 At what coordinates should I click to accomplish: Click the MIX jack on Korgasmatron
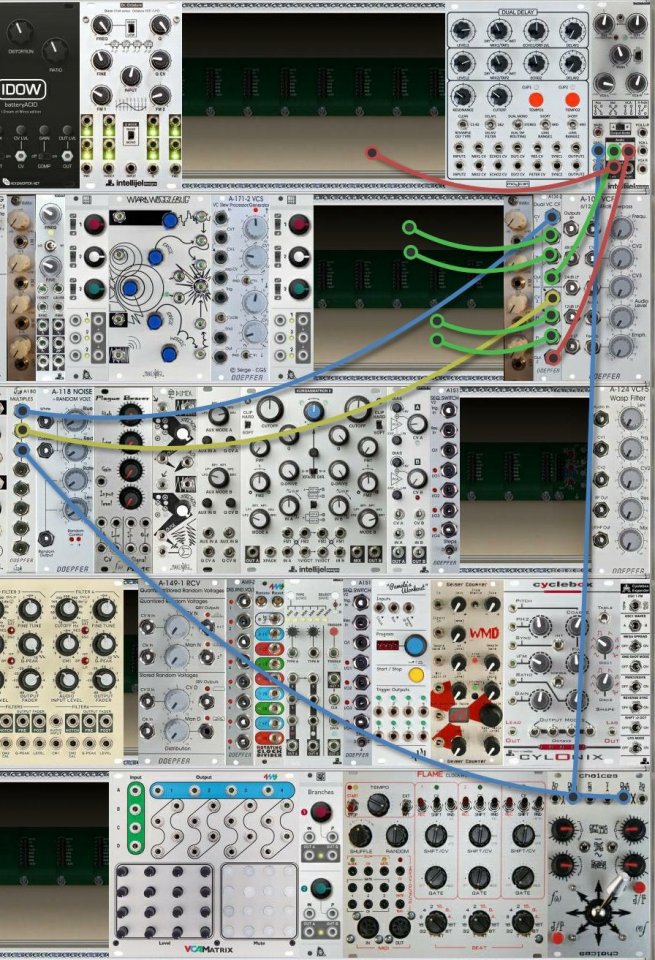tap(357, 554)
